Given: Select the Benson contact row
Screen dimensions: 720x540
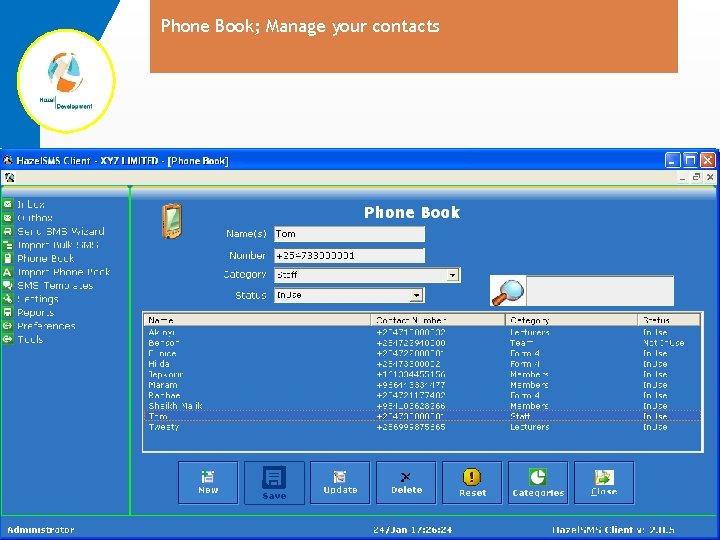Looking at the screenshot, I should [422, 343].
